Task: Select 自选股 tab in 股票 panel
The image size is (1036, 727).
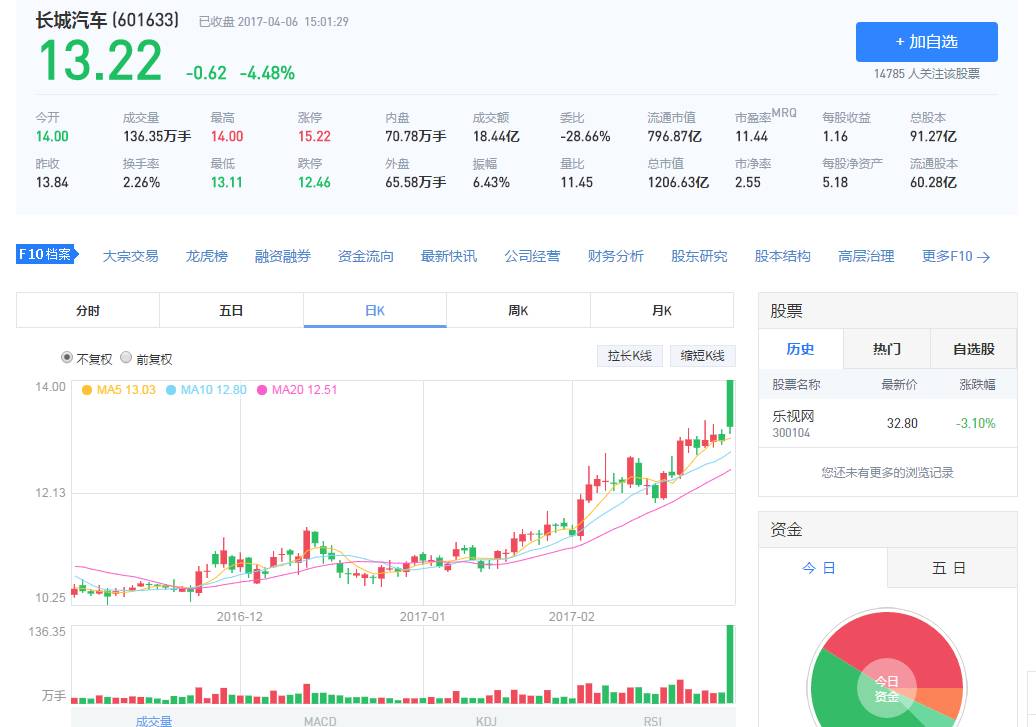Action: click(974, 349)
